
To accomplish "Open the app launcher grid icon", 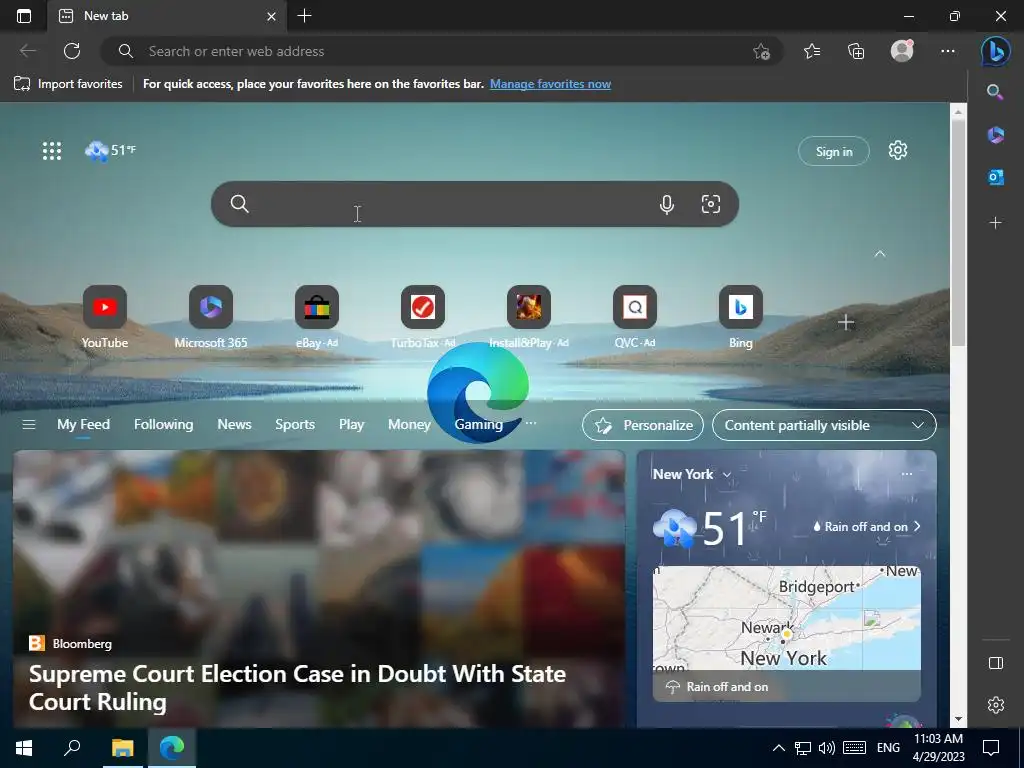I will pyautogui.click(x=52, y=151).
